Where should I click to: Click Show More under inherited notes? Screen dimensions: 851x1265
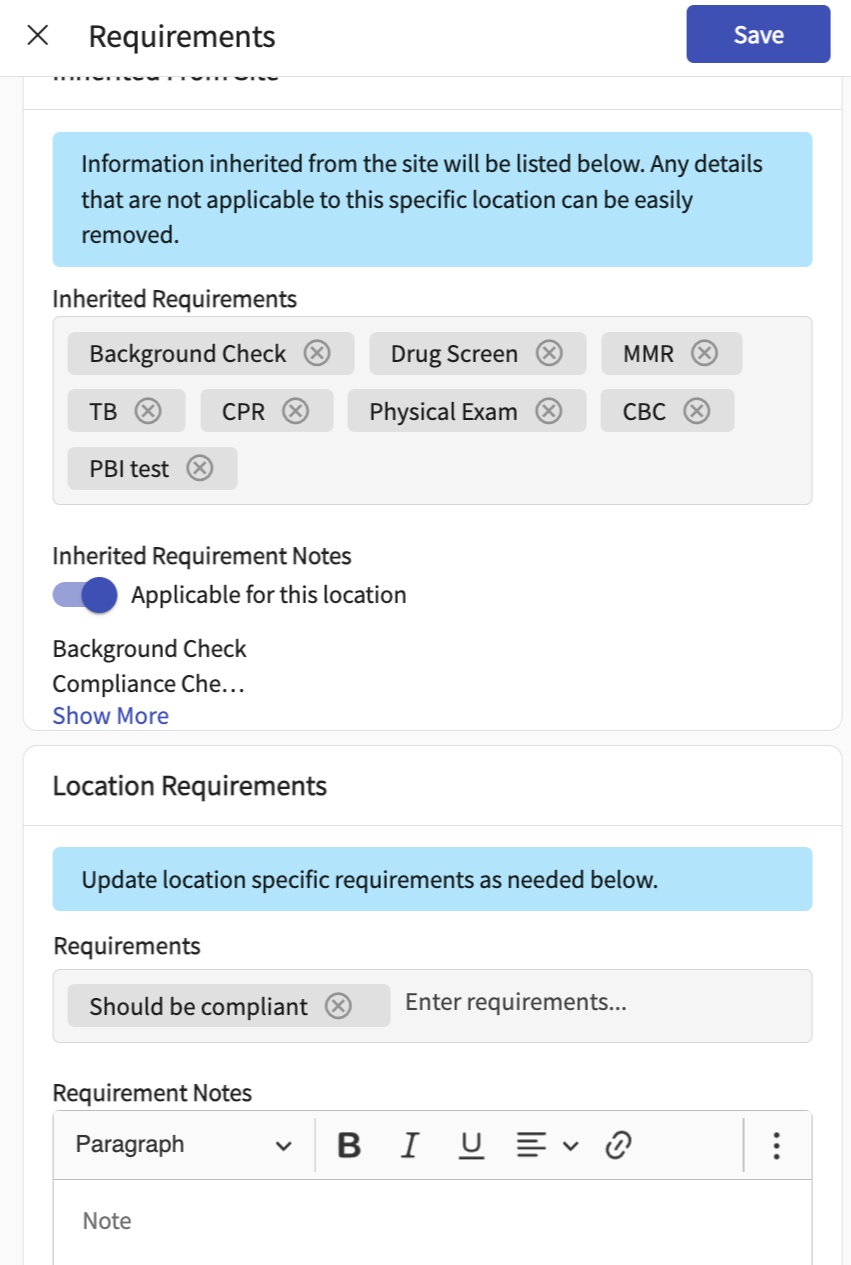tap(111, 716)
